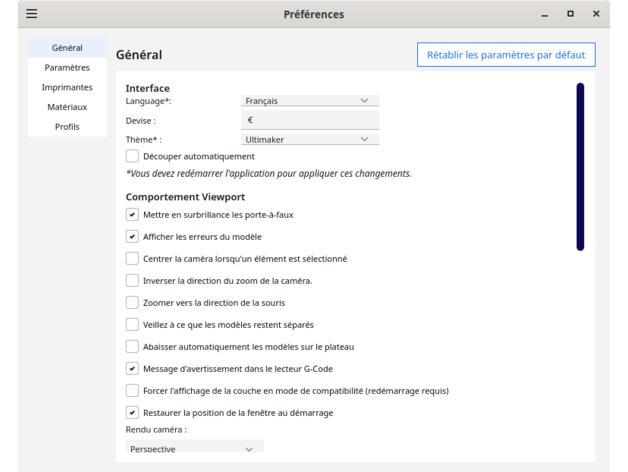Enable Découper automatiquement checkbox
The image size is (628, 472).
(133, 156)
